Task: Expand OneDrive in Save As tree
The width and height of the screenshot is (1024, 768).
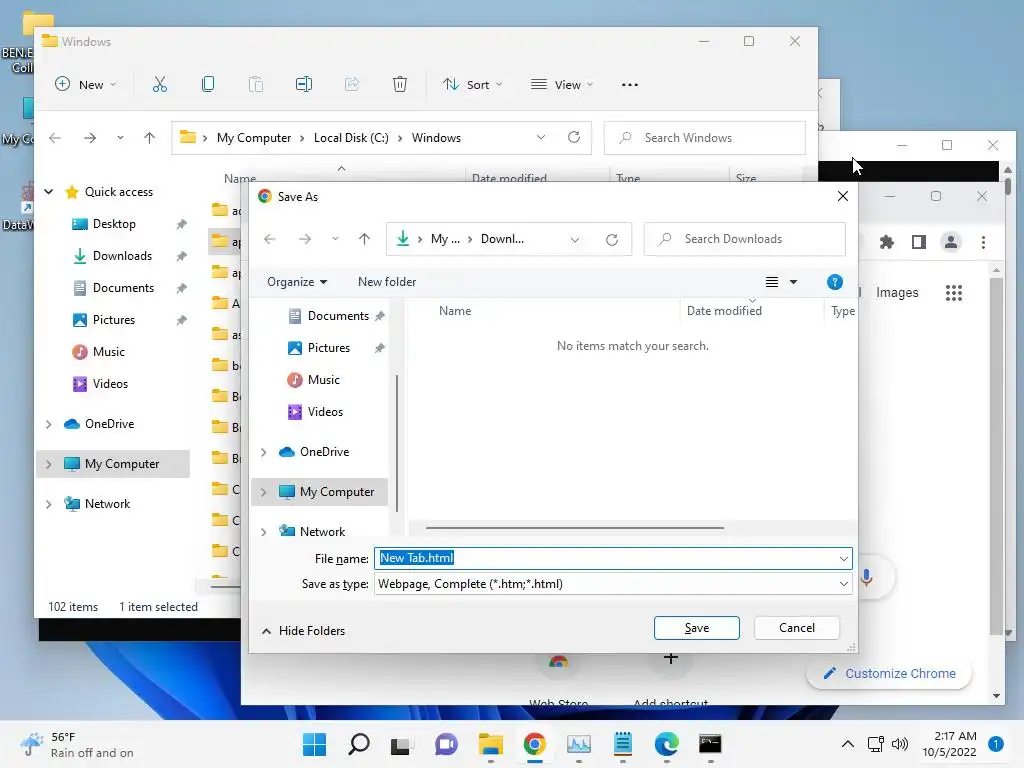Action: 264,452
